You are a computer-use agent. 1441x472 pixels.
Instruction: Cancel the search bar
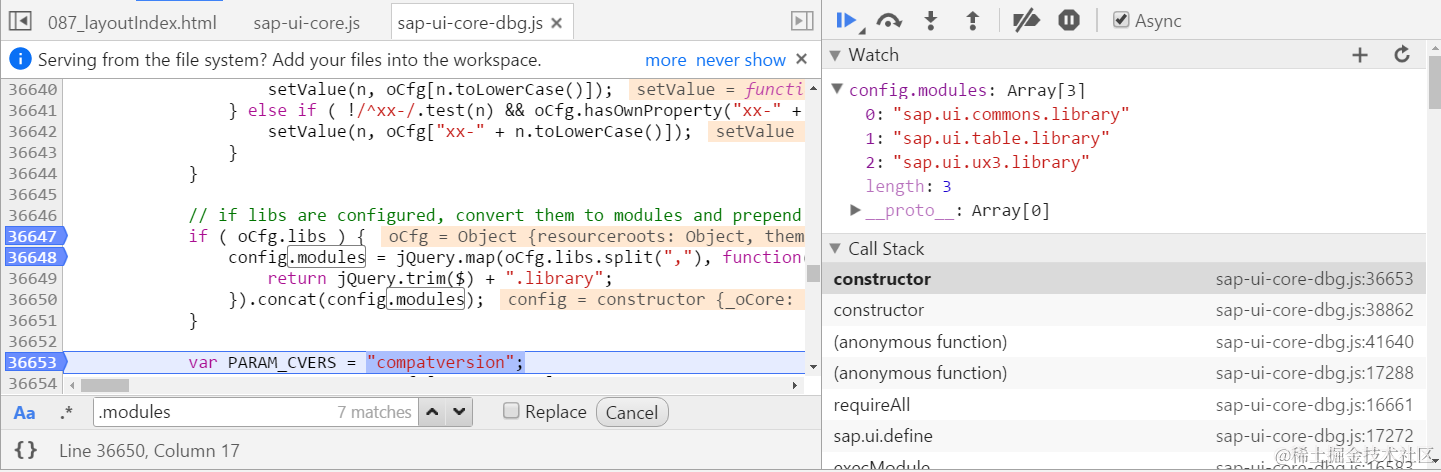pos(632,412)
